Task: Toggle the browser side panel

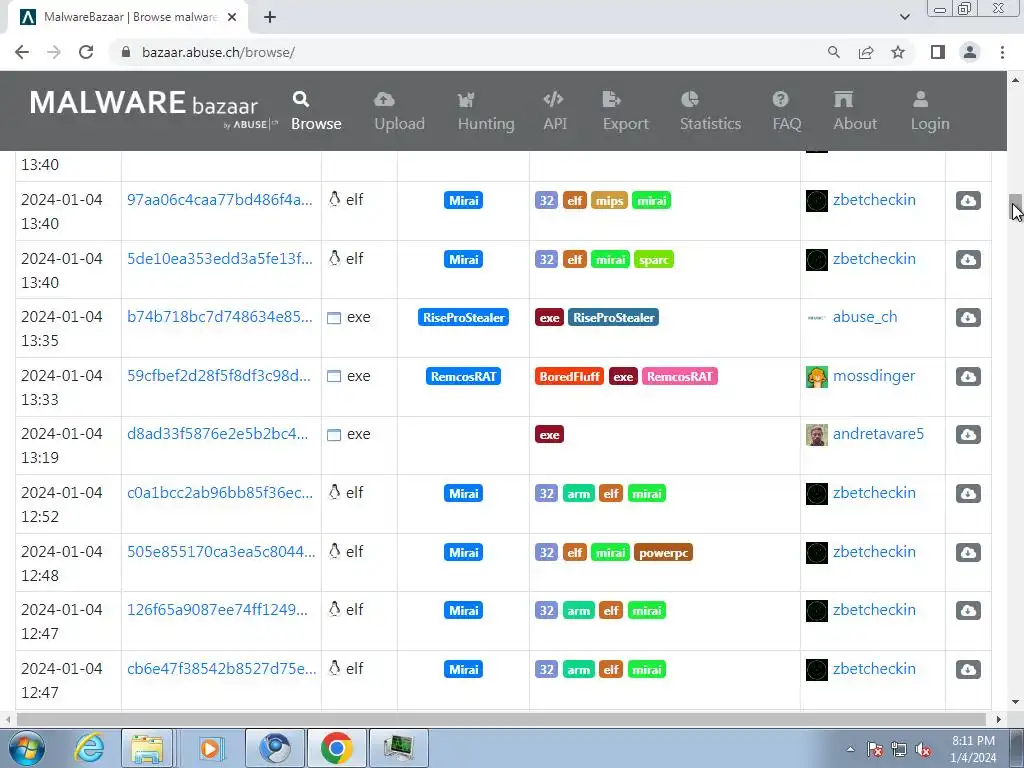Action: 938,52
